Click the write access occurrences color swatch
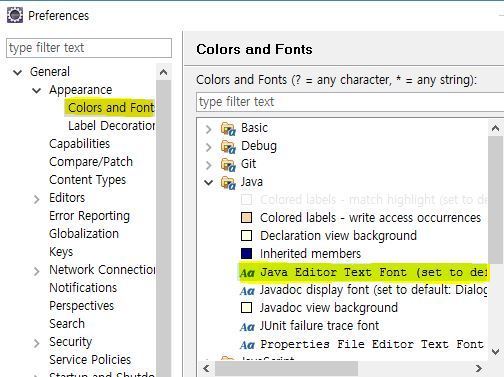 [x=246, y=218]
